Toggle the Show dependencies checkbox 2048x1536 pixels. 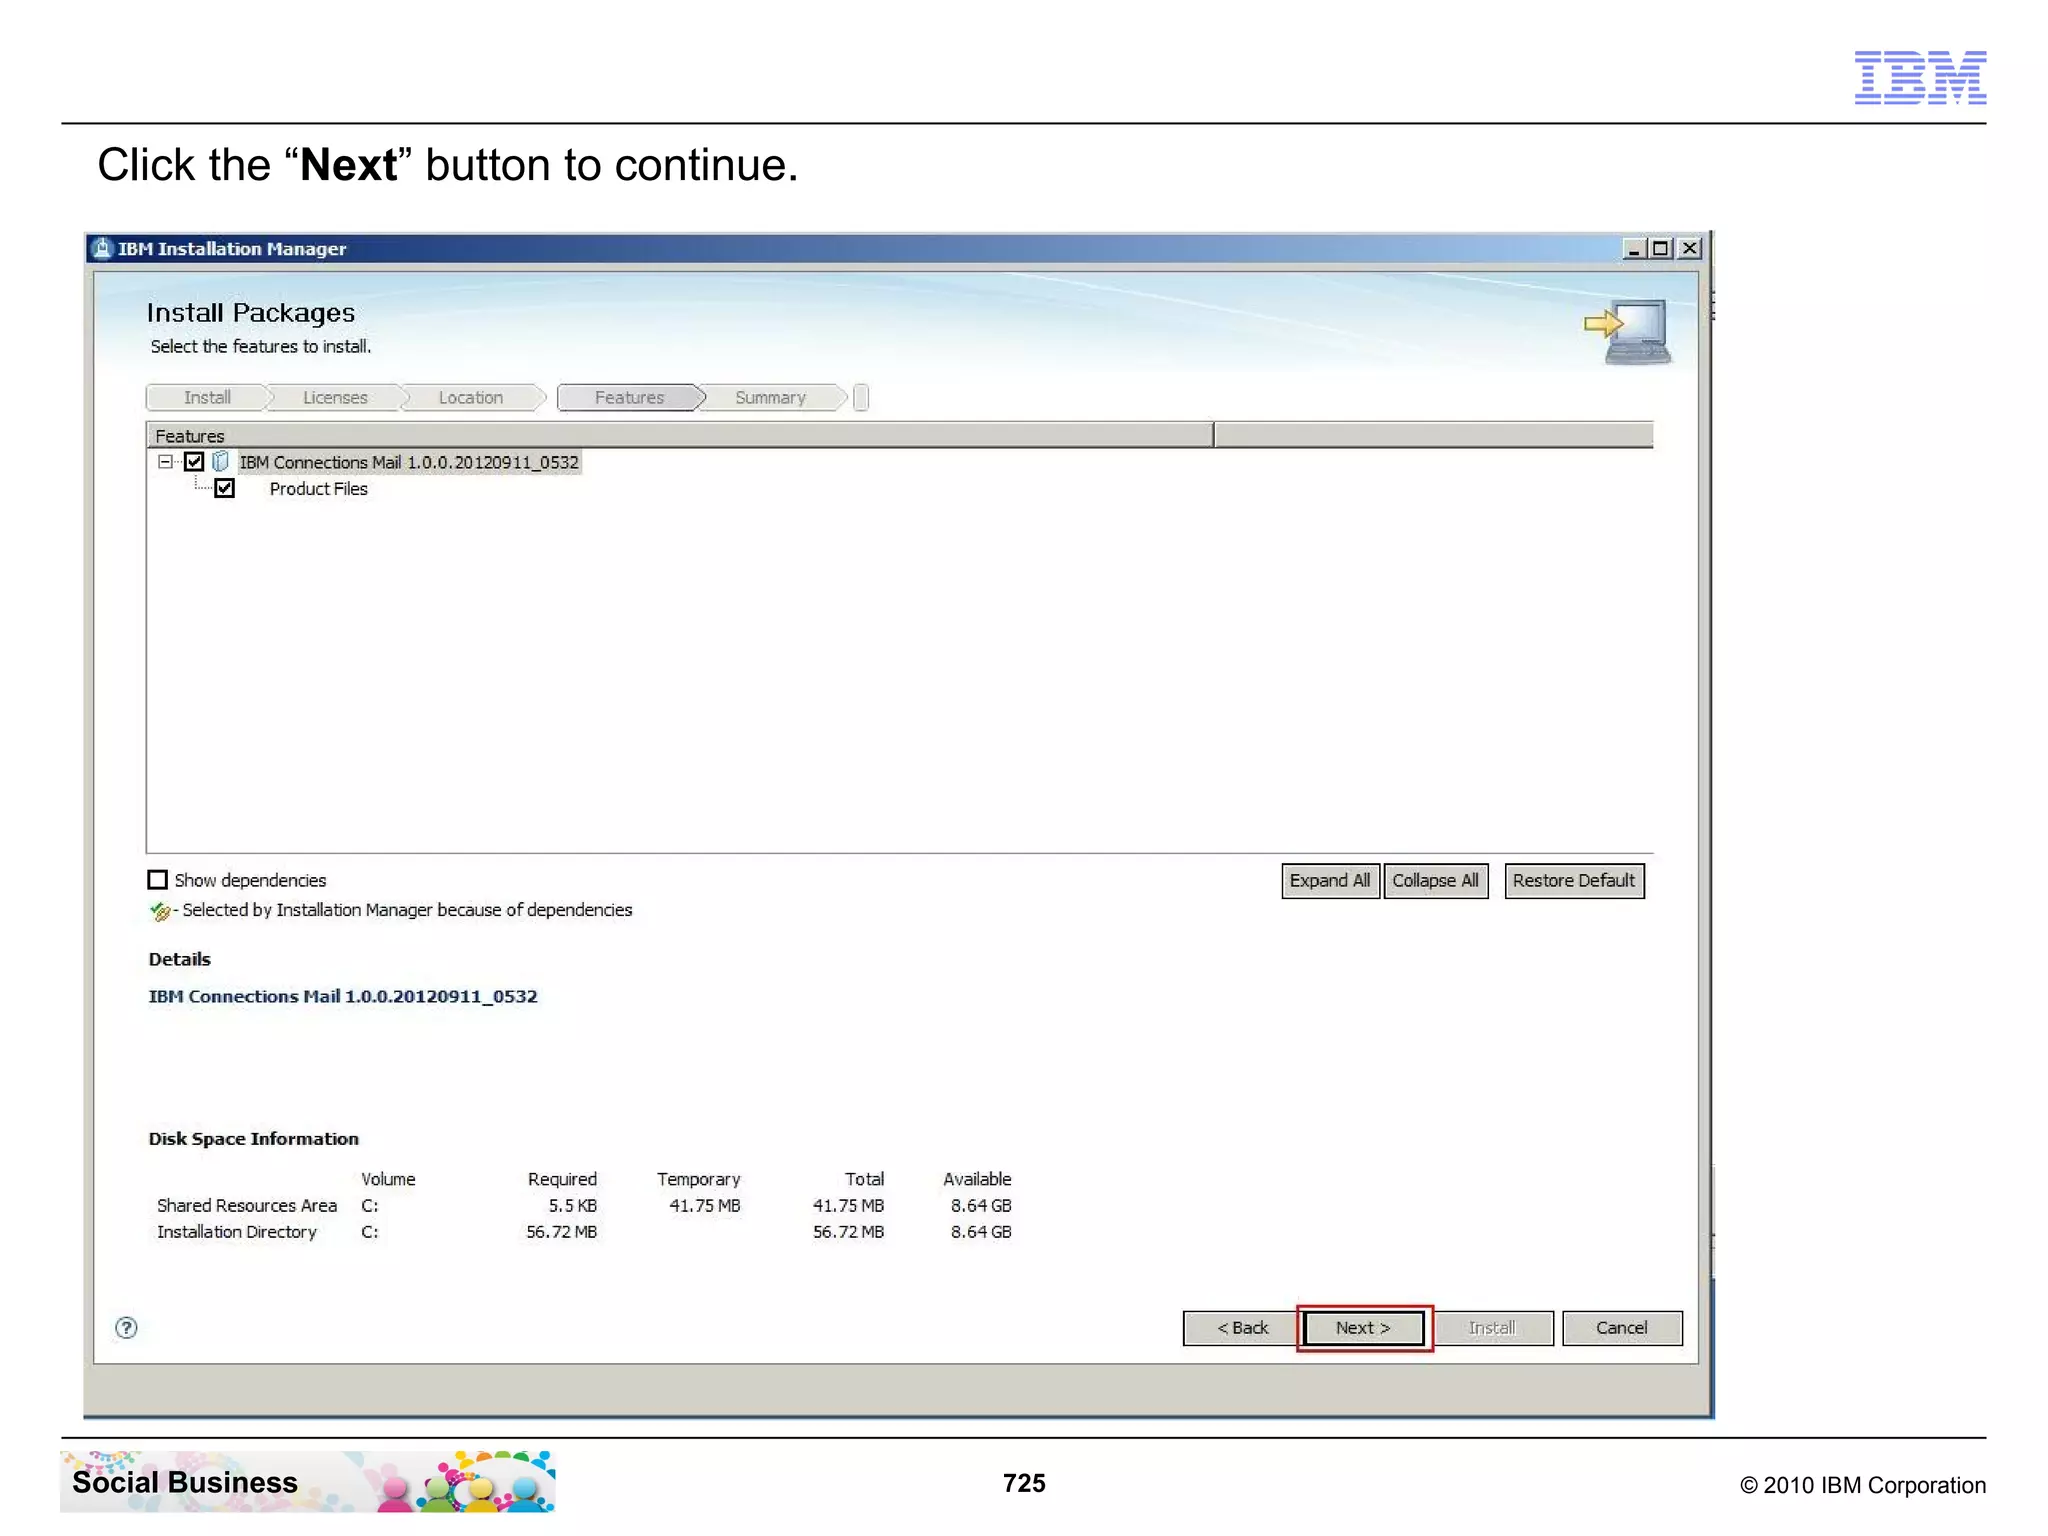pyautogui.click(x=157, y=880)
